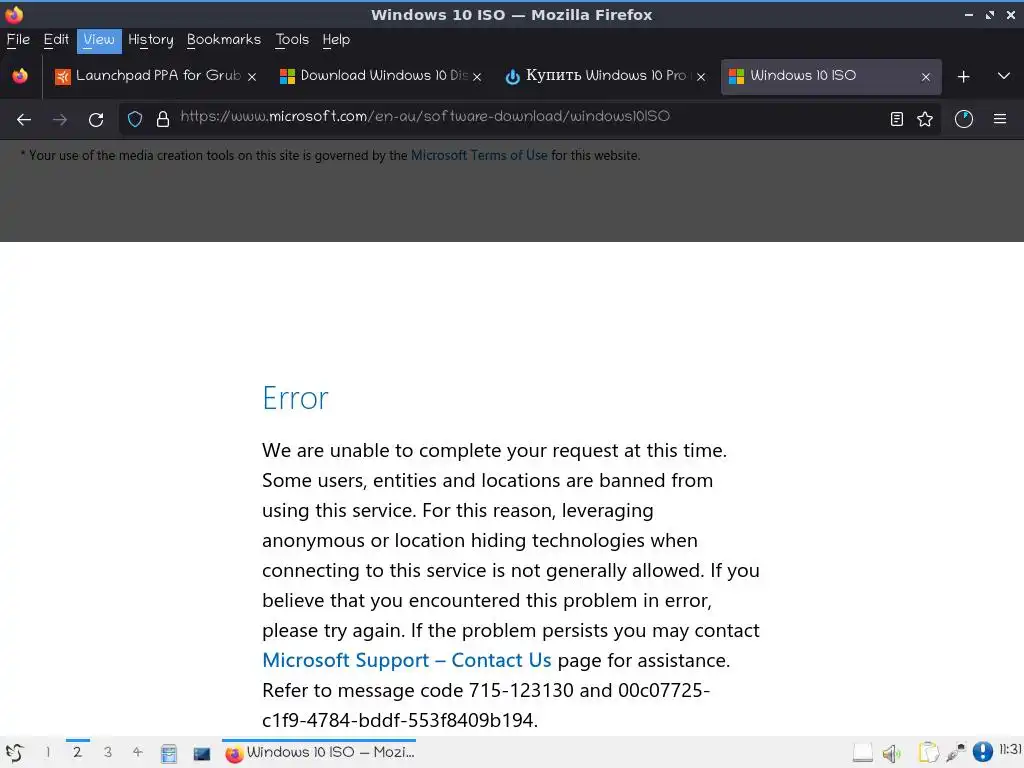Bookmark this page with star icon

pyautogui.click(x=925, y=119)
